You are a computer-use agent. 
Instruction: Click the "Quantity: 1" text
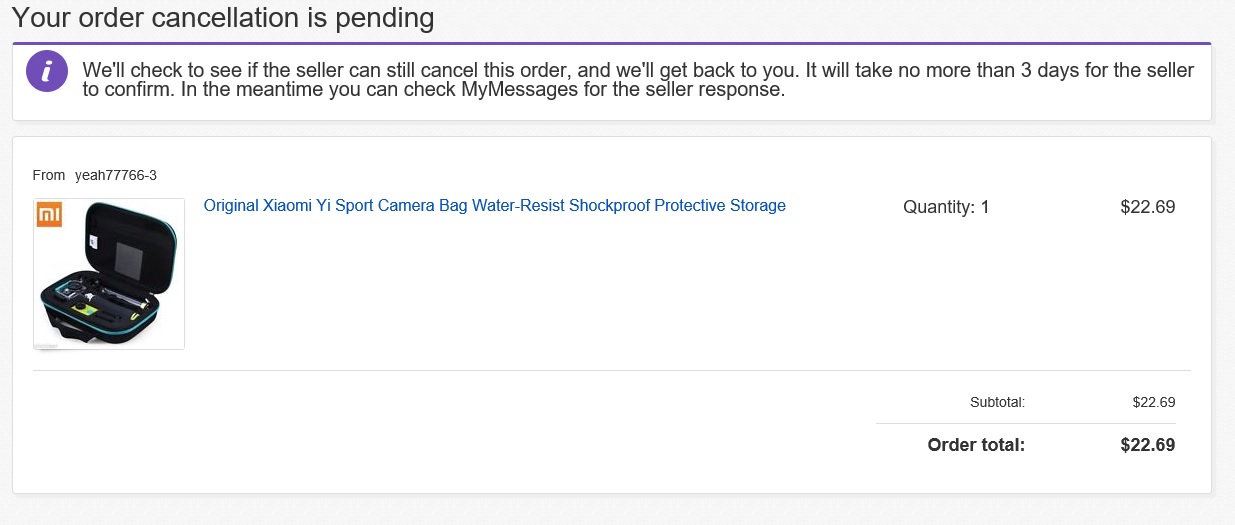coord(945,207)
